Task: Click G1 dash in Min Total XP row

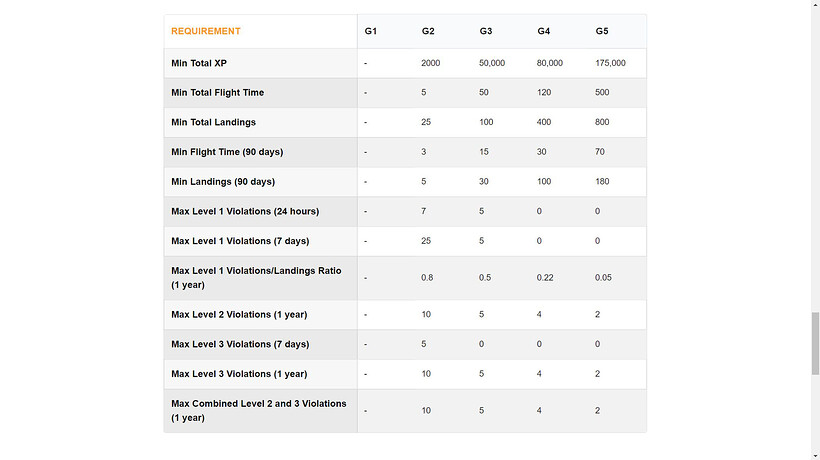Action: (366, 63)
